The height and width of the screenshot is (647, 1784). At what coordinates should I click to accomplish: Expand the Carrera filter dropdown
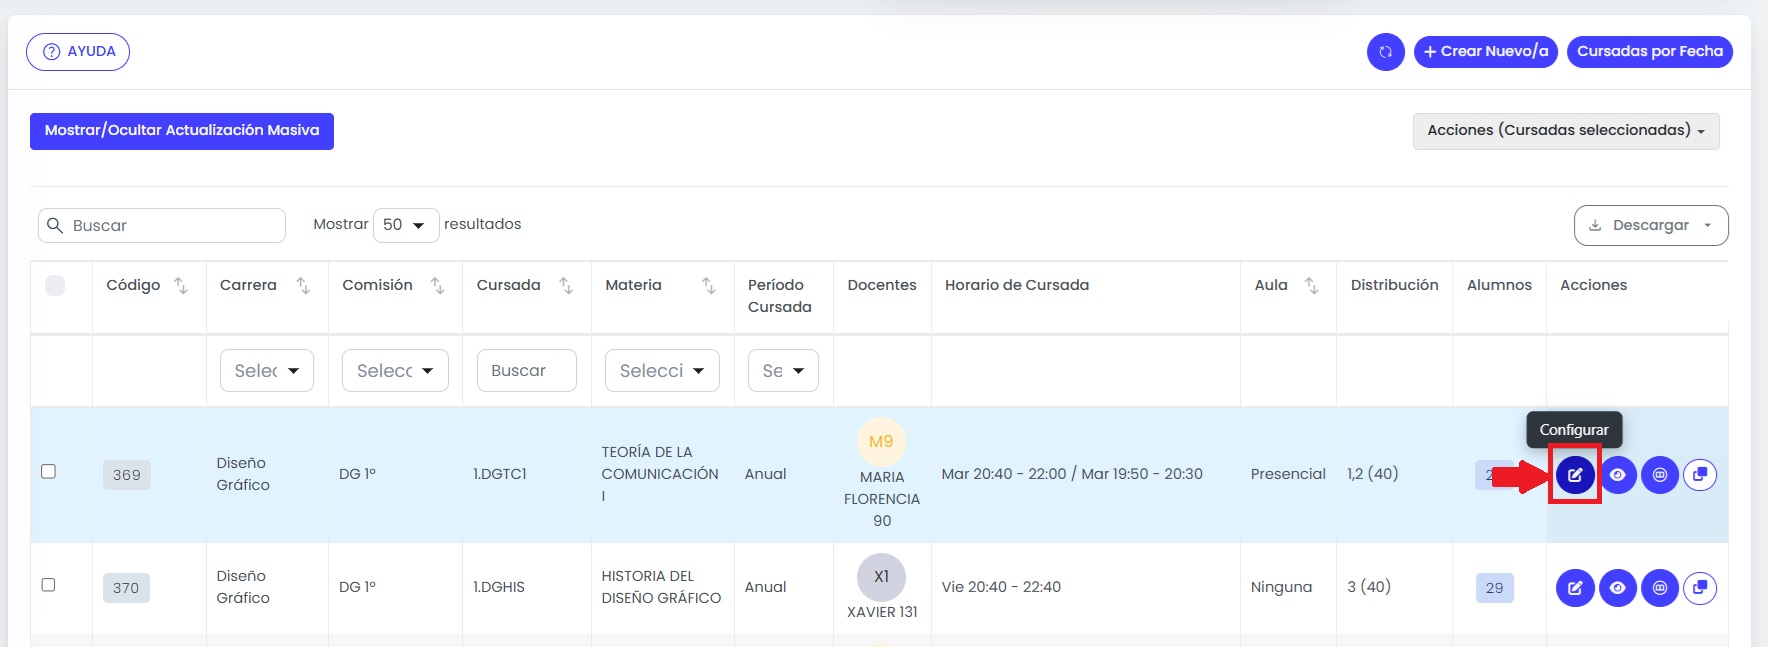pyautogui.click(x=267, y=370)
